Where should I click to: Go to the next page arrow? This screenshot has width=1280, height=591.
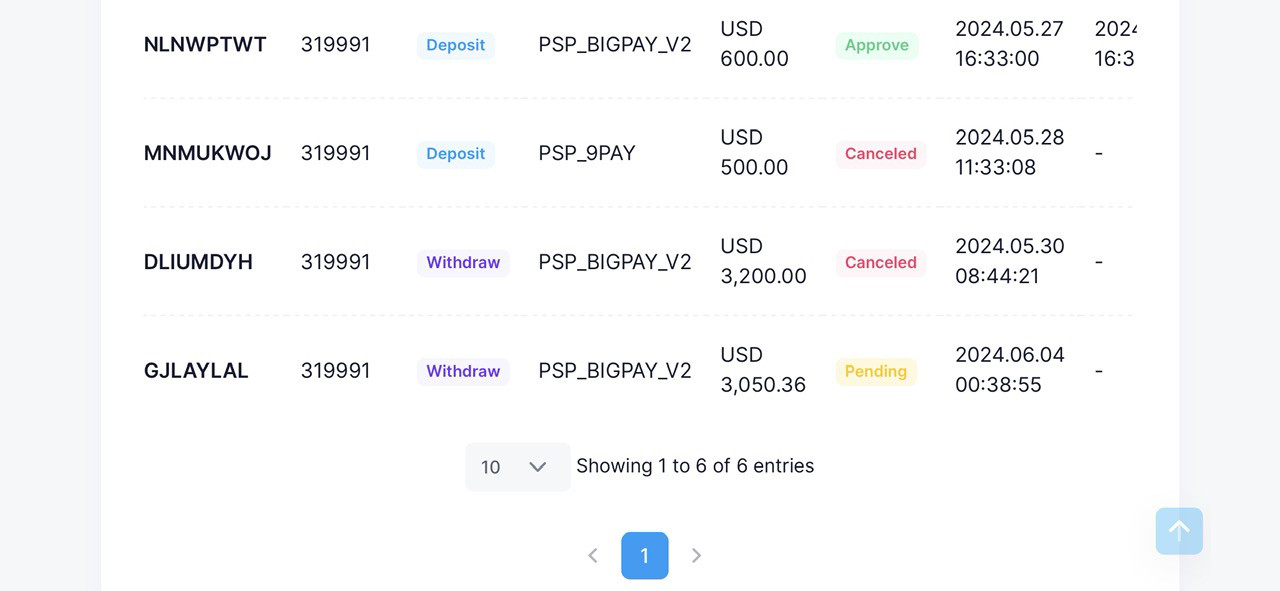697,555
